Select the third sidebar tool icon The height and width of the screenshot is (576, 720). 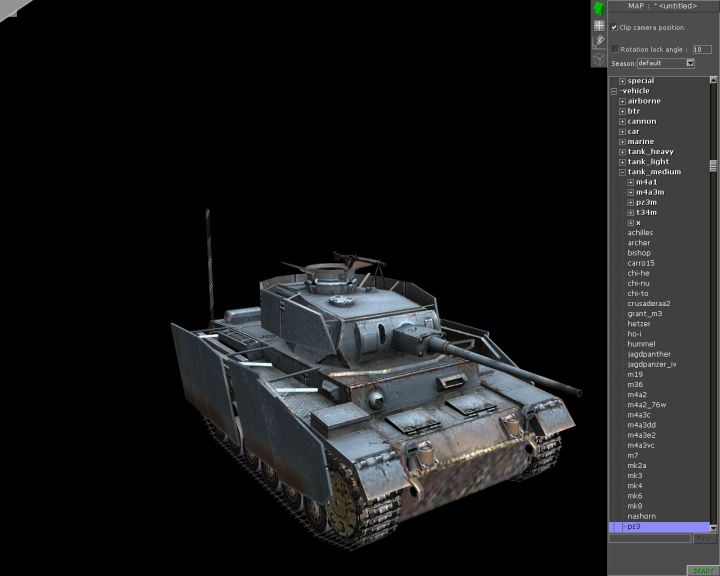tap(599, 42)
